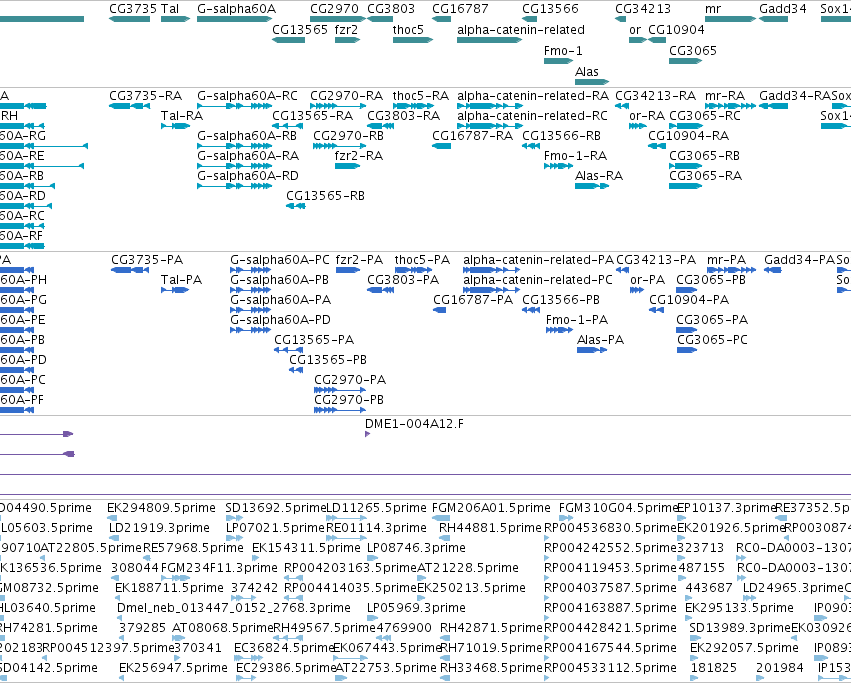Click the AT08068.5prime EST label
851x683 pixels.
pos(223,628)
